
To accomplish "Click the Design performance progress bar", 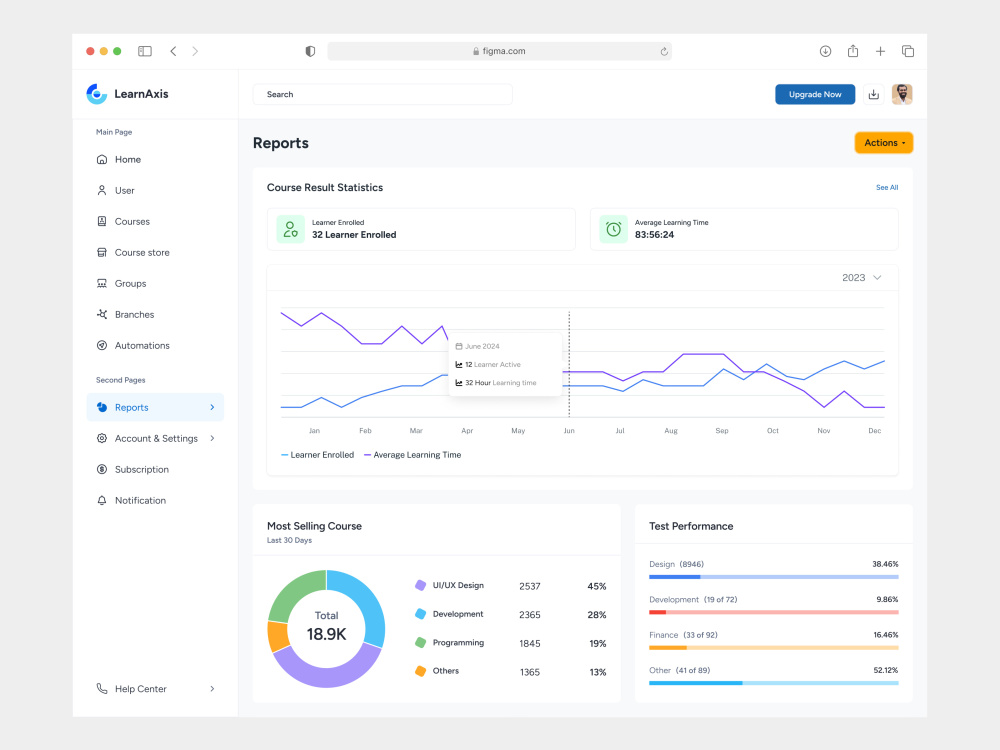I will (x=774, y=577).
